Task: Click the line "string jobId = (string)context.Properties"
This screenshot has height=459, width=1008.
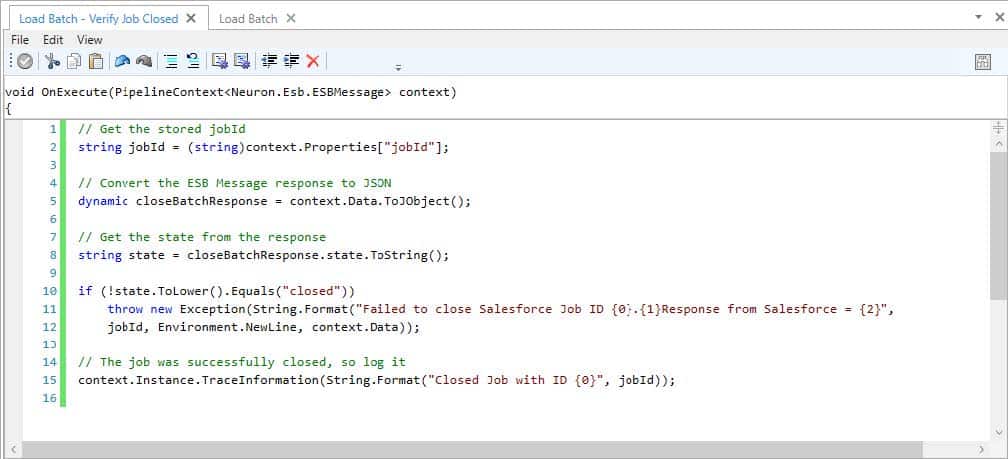Action: click(x=264, y=147)
